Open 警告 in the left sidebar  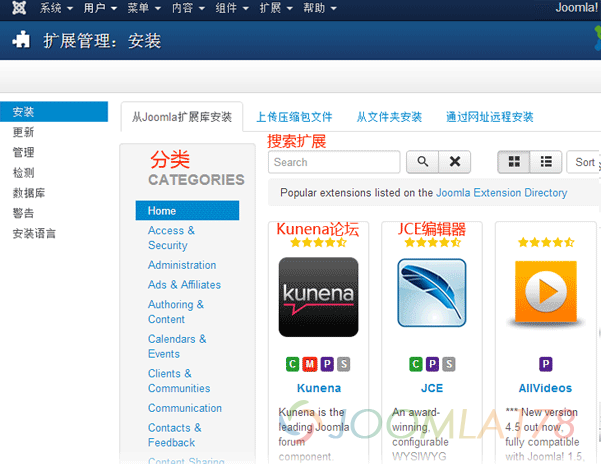pos(23,213)
